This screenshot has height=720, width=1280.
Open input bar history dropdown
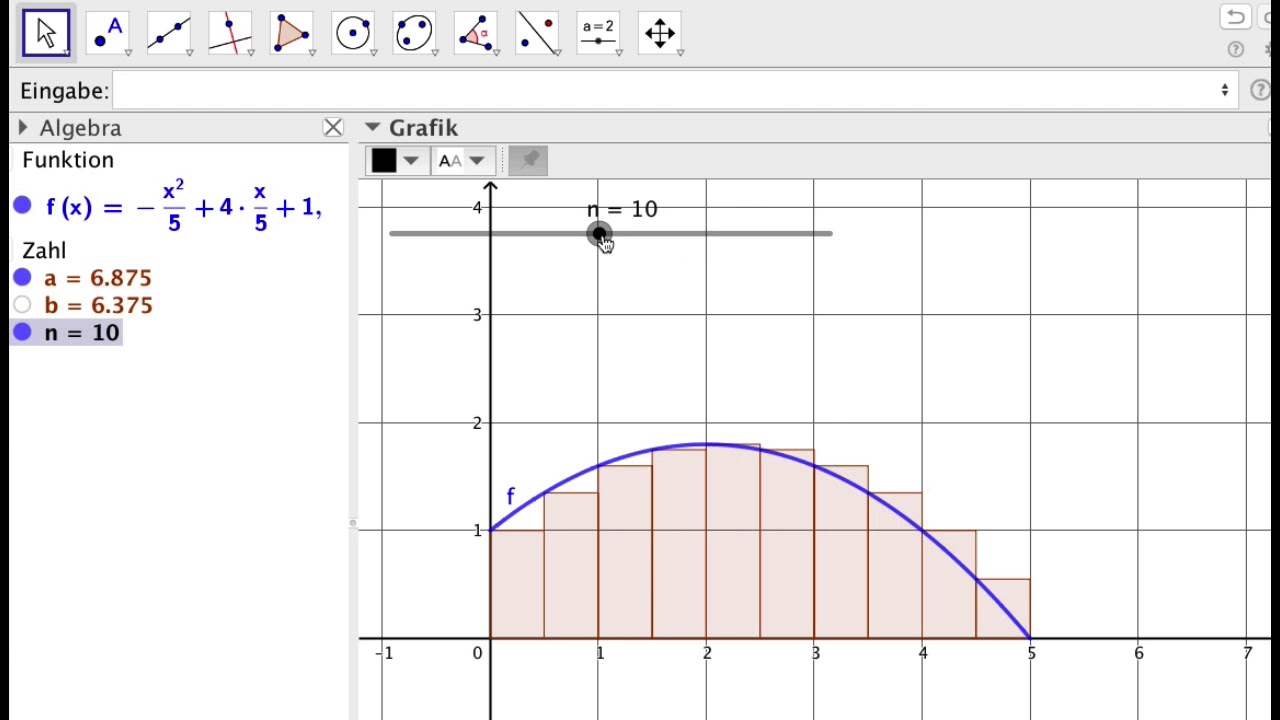pyautogui.click(x=1225, y=91)
